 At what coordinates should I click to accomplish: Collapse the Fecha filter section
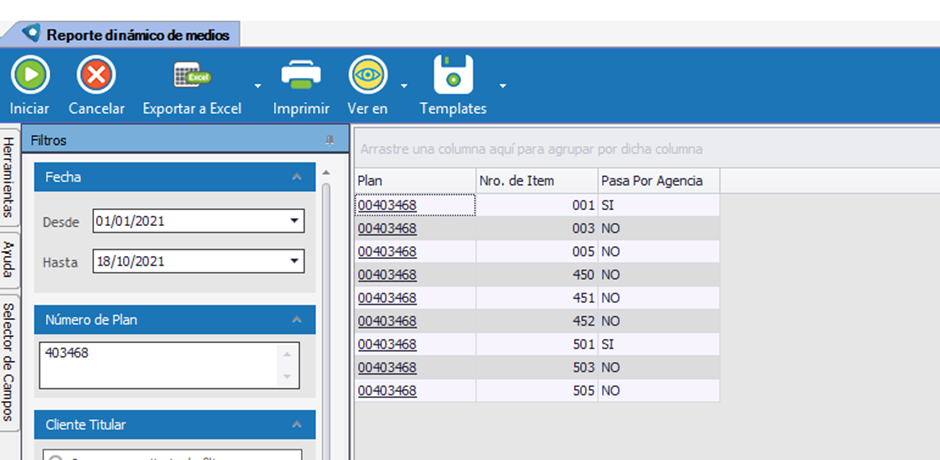[x=296, y=177]
